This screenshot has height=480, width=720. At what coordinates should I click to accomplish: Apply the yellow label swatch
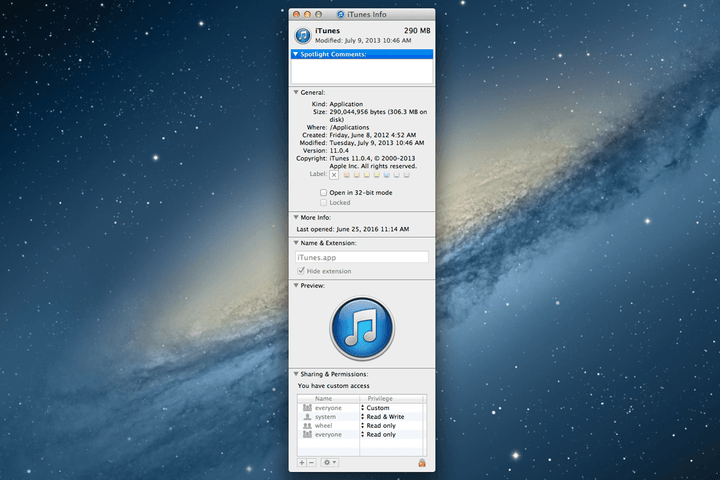367,175
